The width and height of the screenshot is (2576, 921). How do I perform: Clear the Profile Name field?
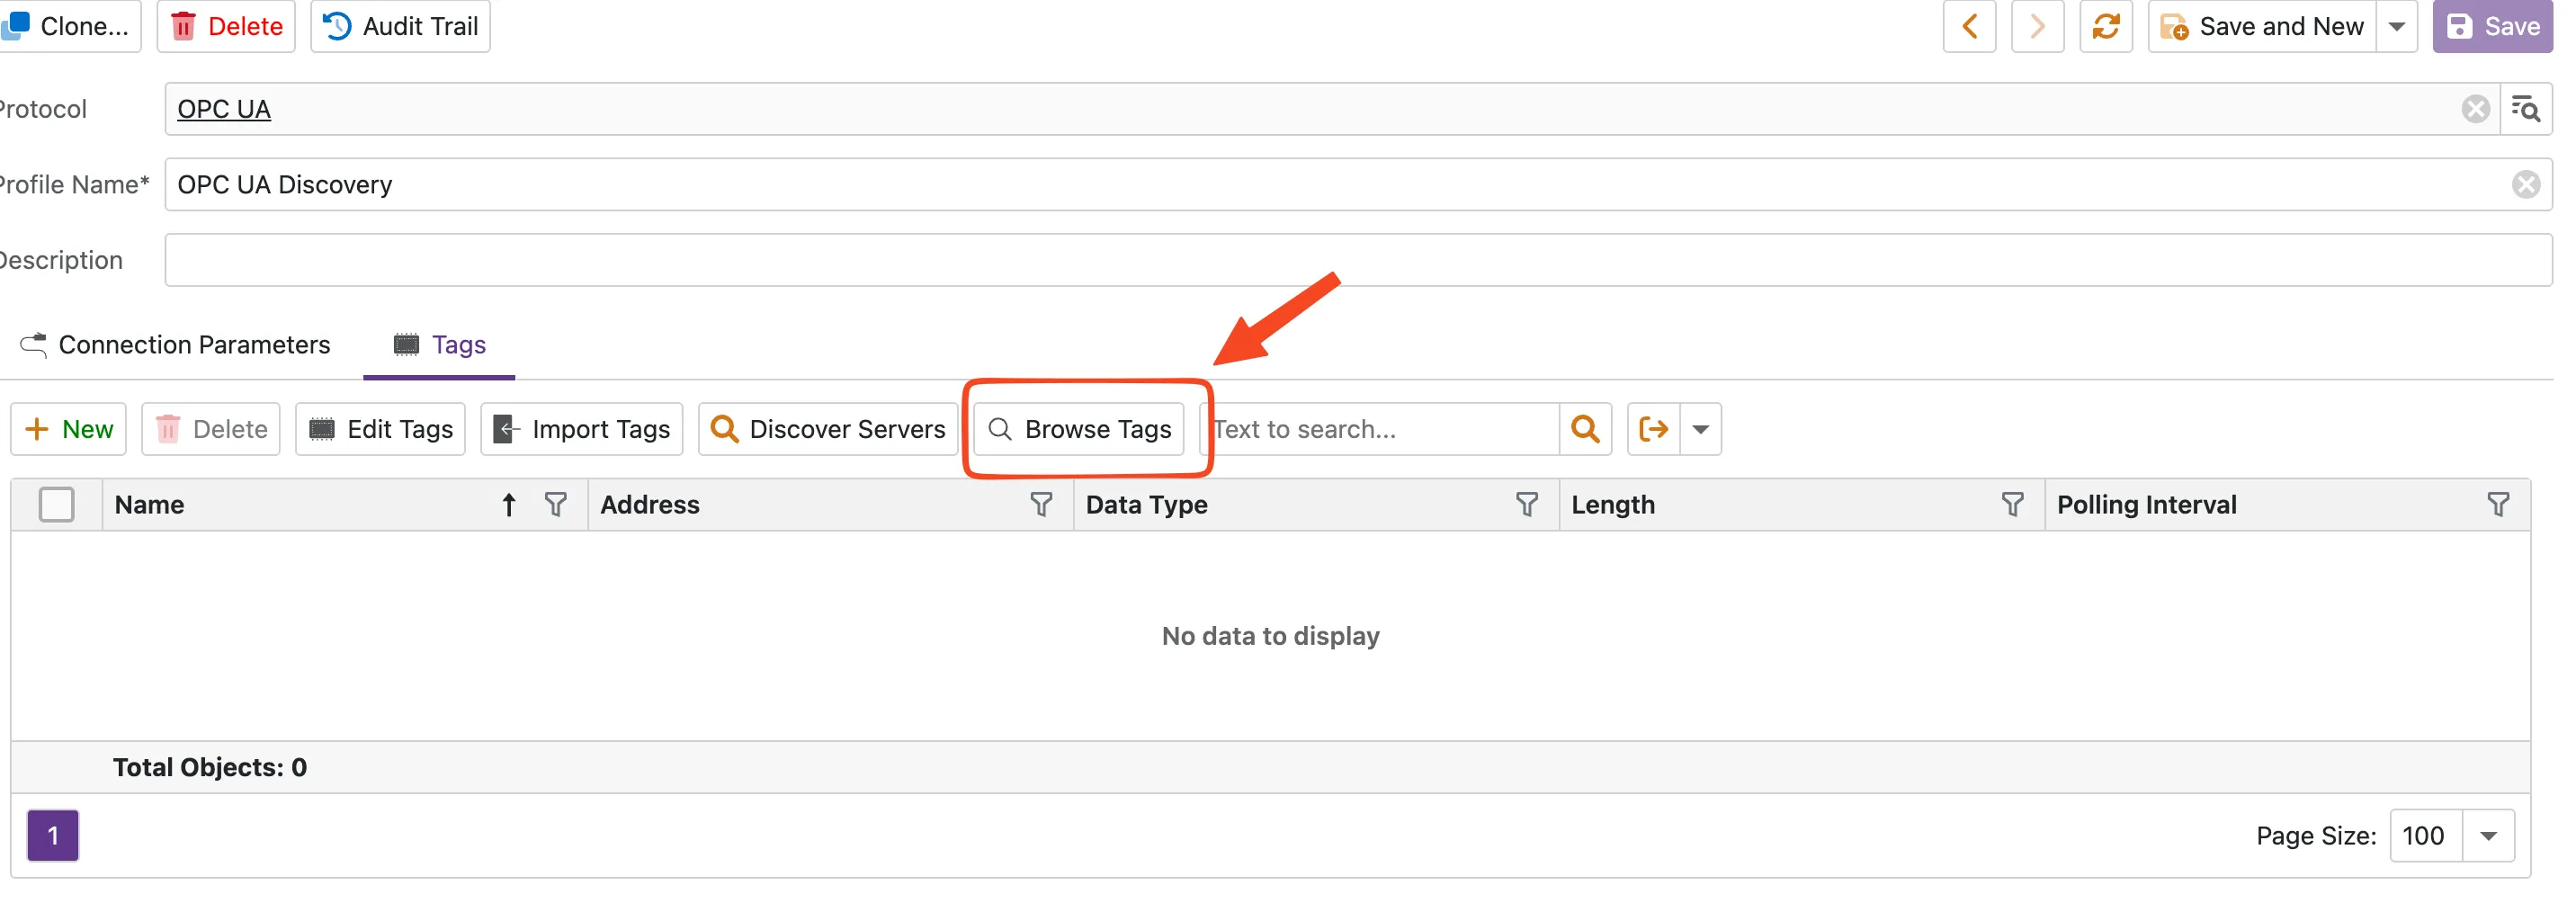pos(2527,184)
